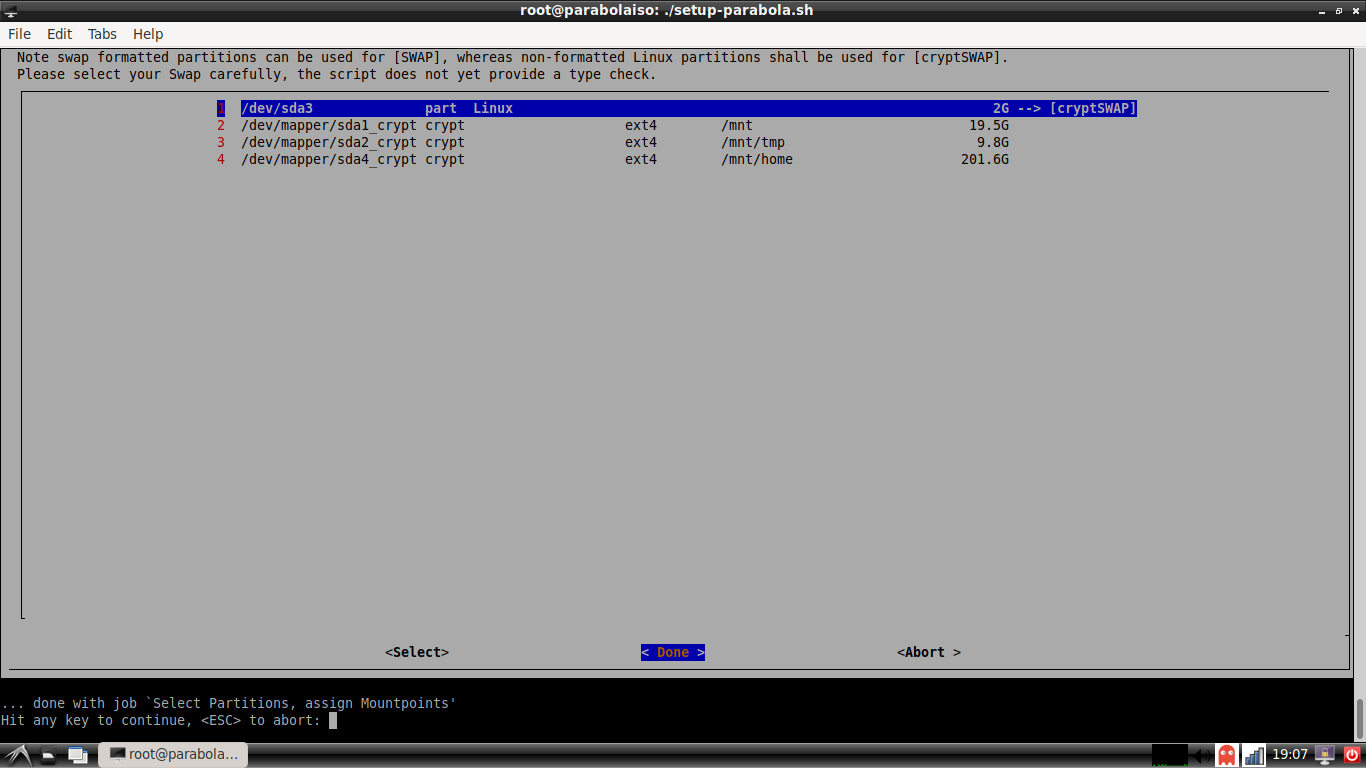Open the Edit menu

coord(59,34)
